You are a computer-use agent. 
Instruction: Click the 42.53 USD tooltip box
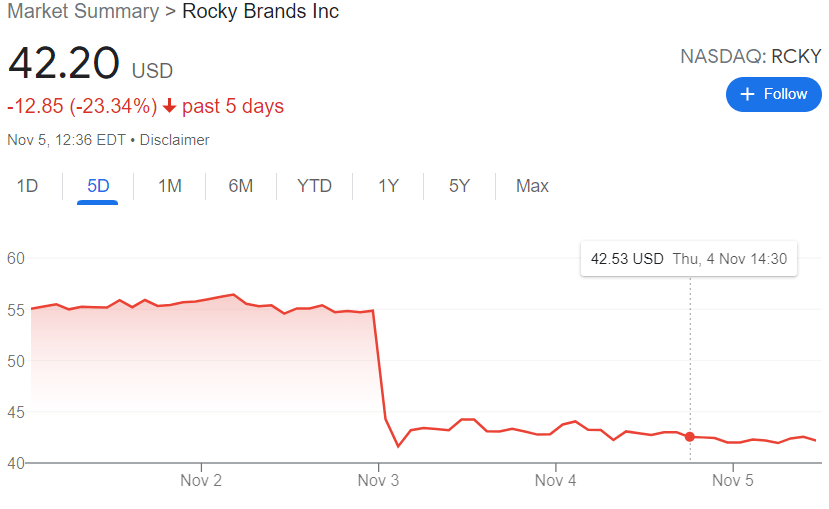pos(688,259)
